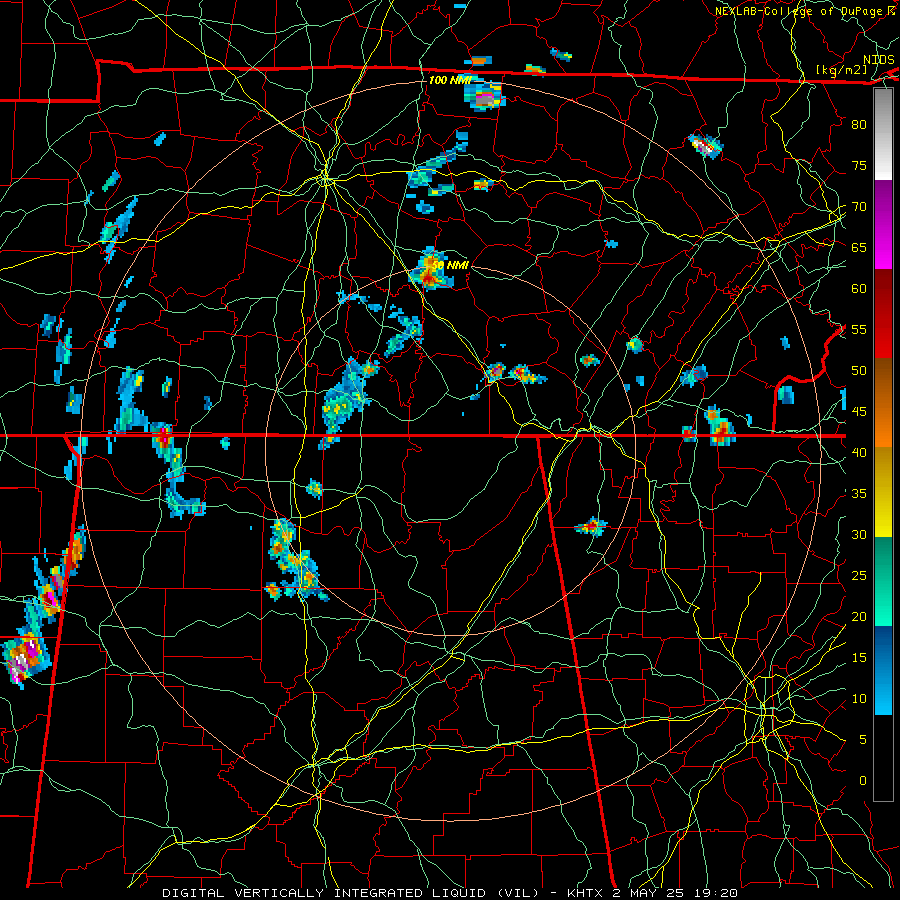Click the 100 NMI range ring label

pyautogui.click(x=449, y=80)
